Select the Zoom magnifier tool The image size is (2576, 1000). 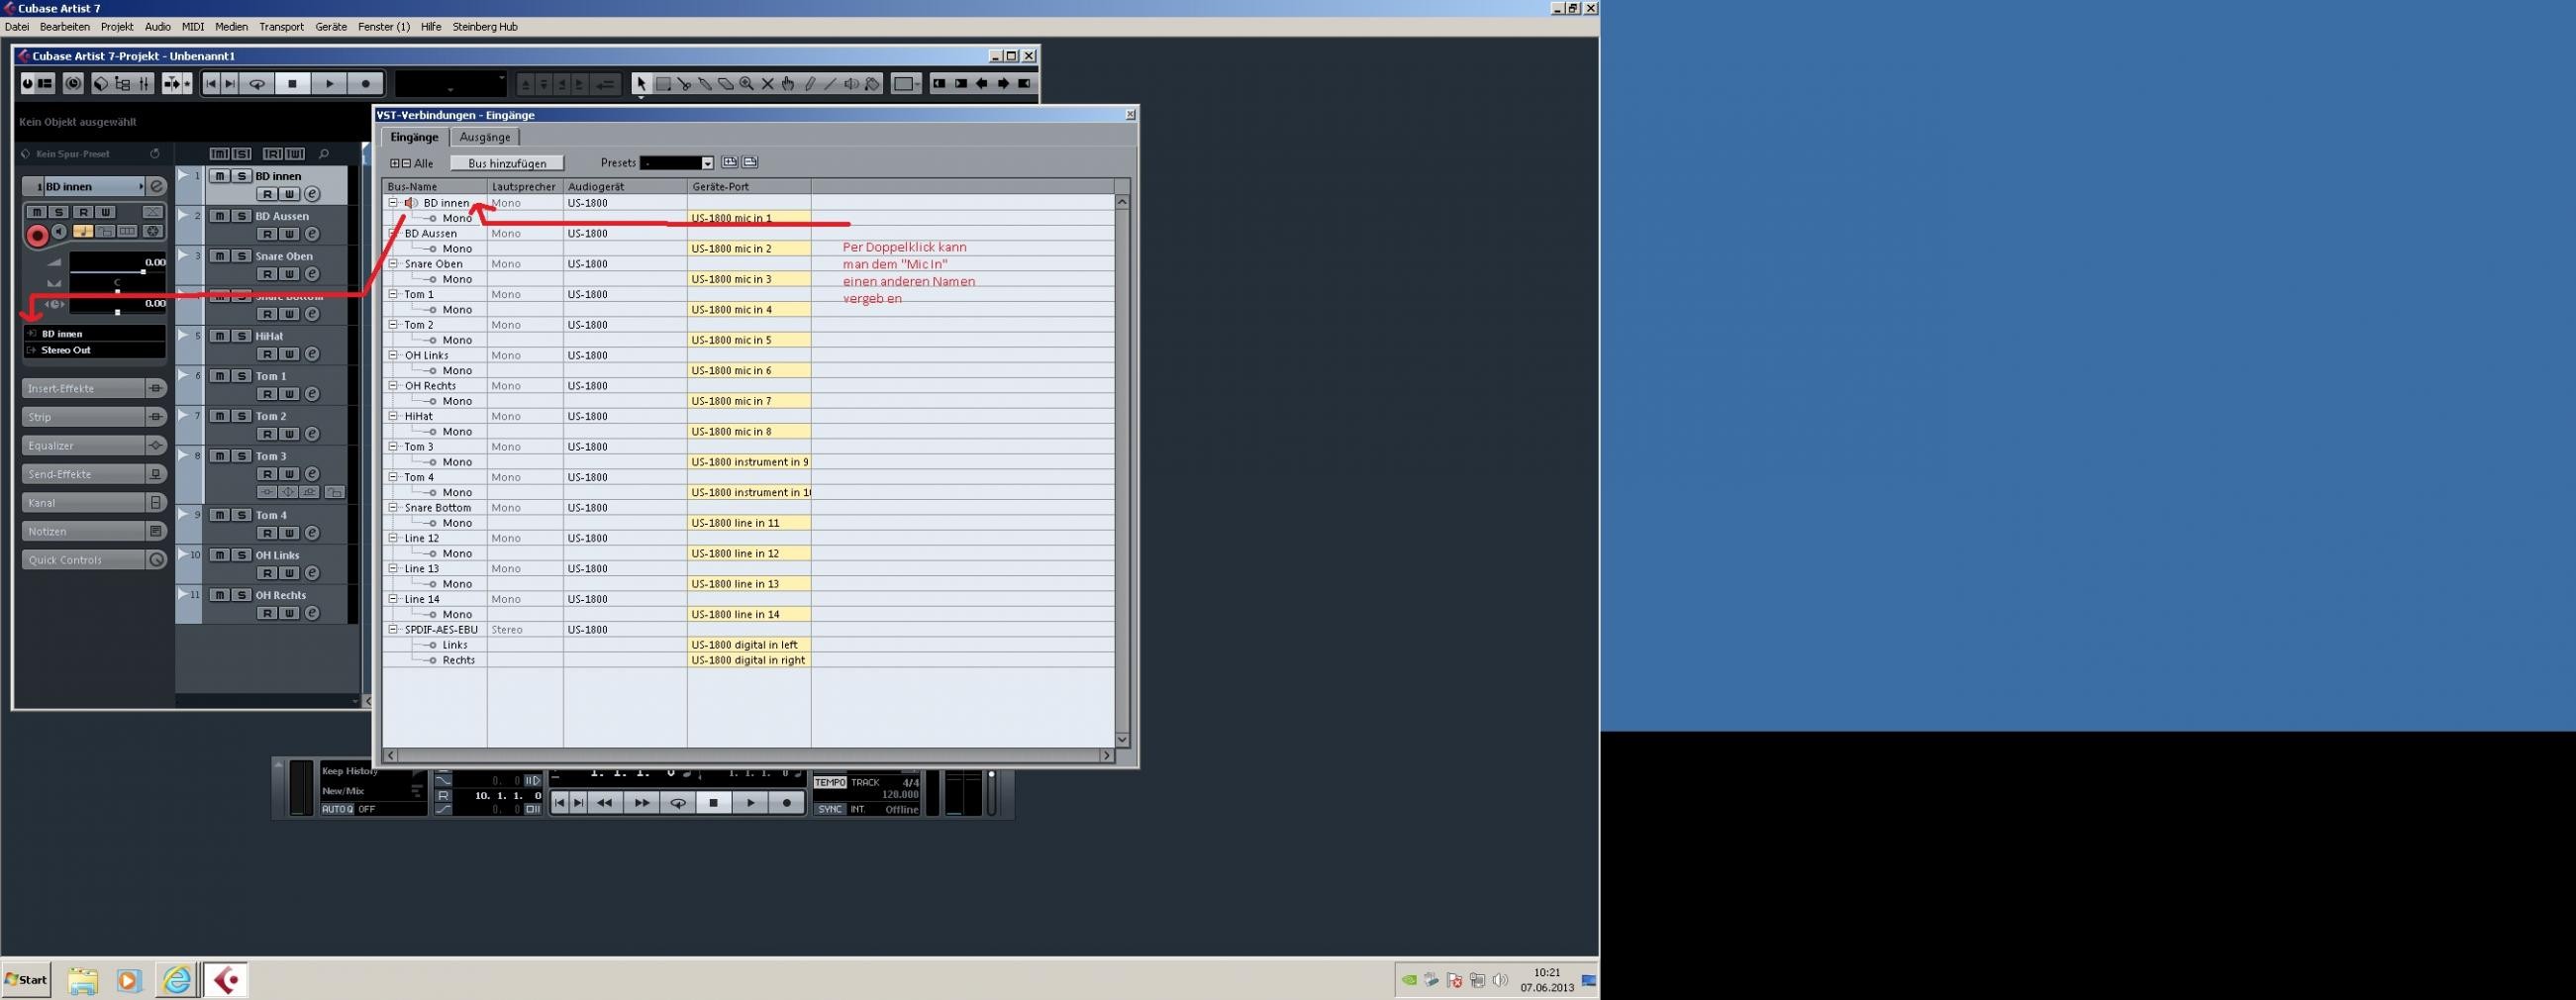click(746, 84)
